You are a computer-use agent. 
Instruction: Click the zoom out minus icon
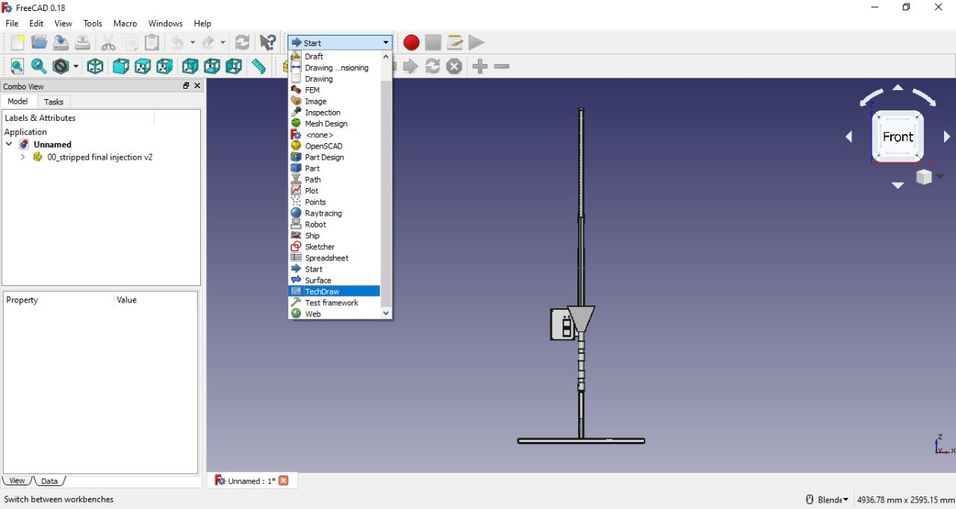click(502, 66)
